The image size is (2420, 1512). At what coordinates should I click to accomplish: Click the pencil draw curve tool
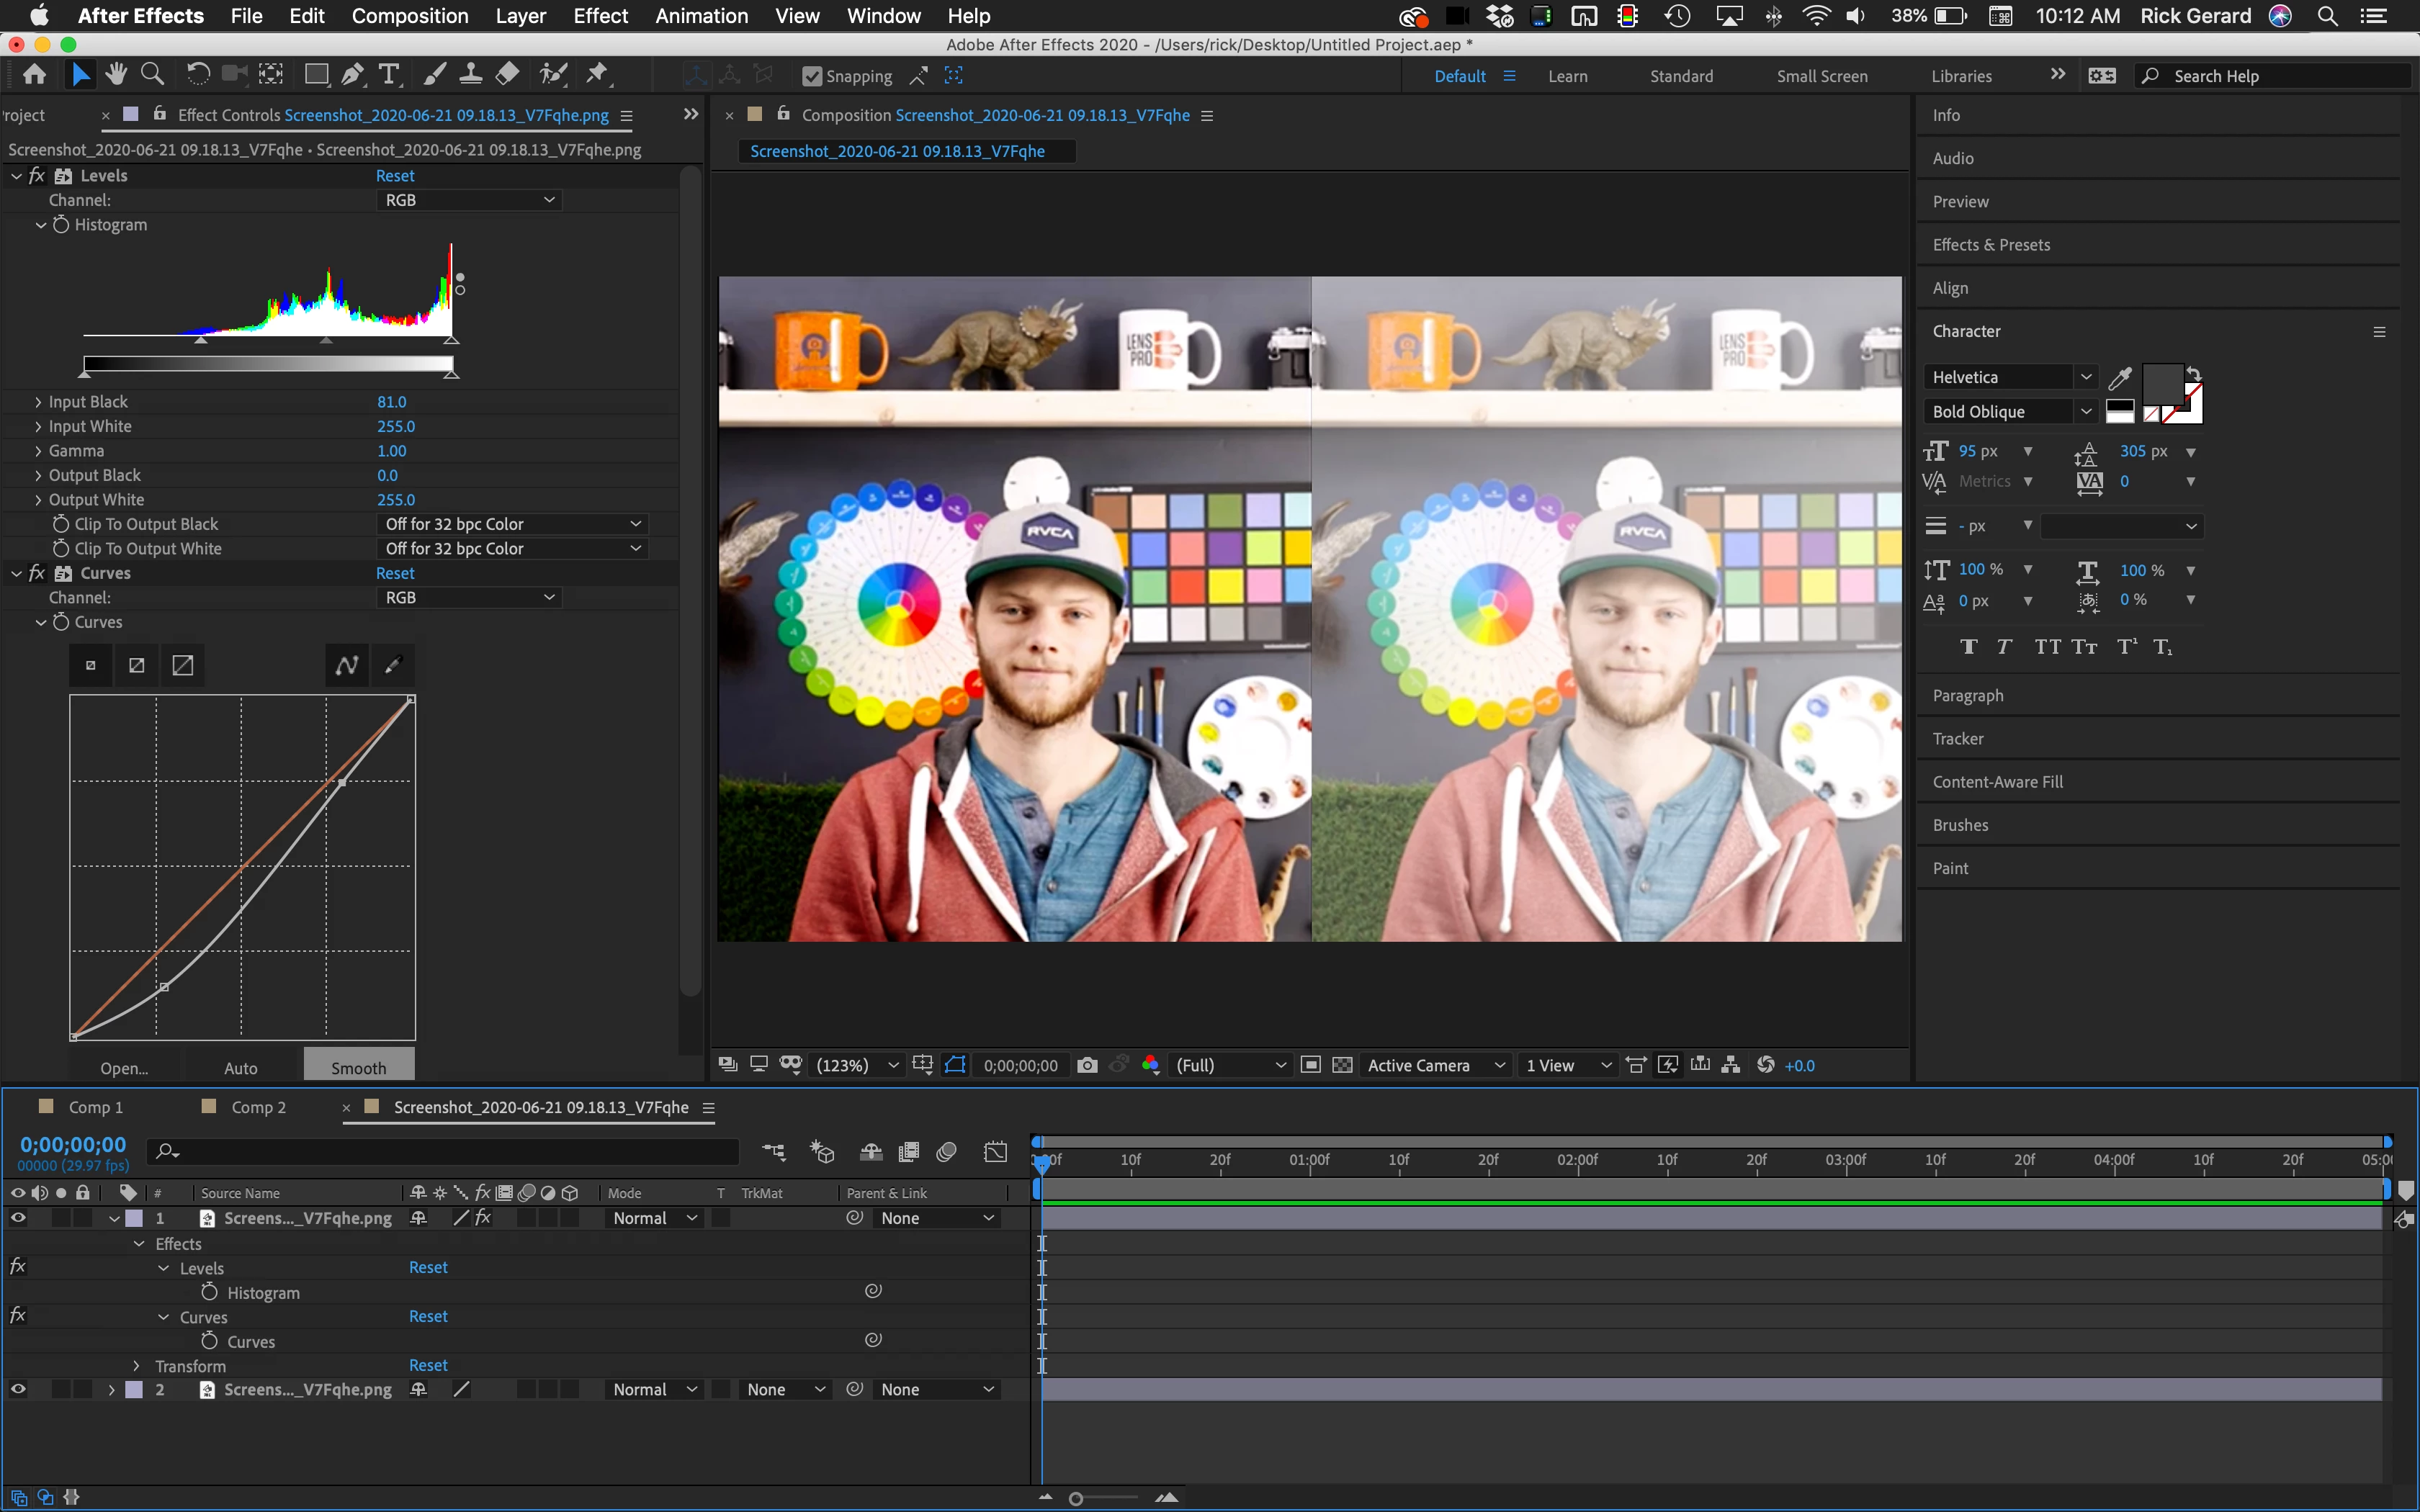click(393, 665)
